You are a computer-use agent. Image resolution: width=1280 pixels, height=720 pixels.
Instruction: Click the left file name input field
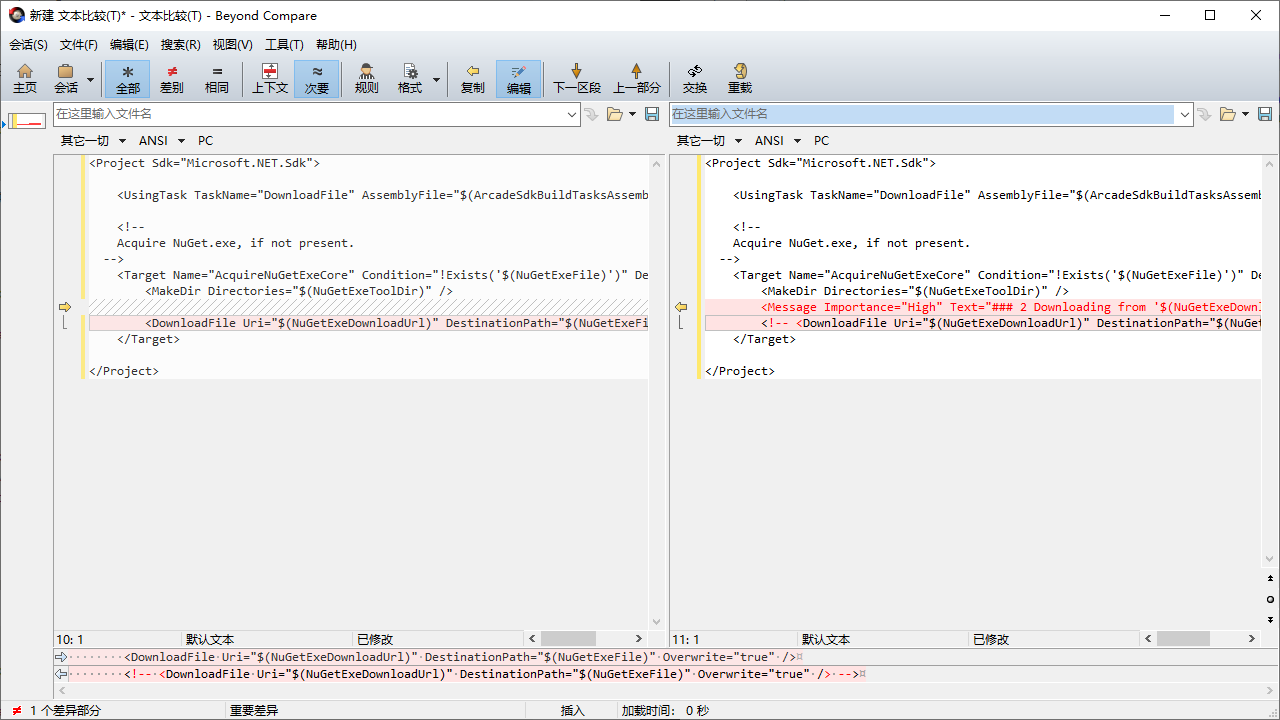[309, 114]
